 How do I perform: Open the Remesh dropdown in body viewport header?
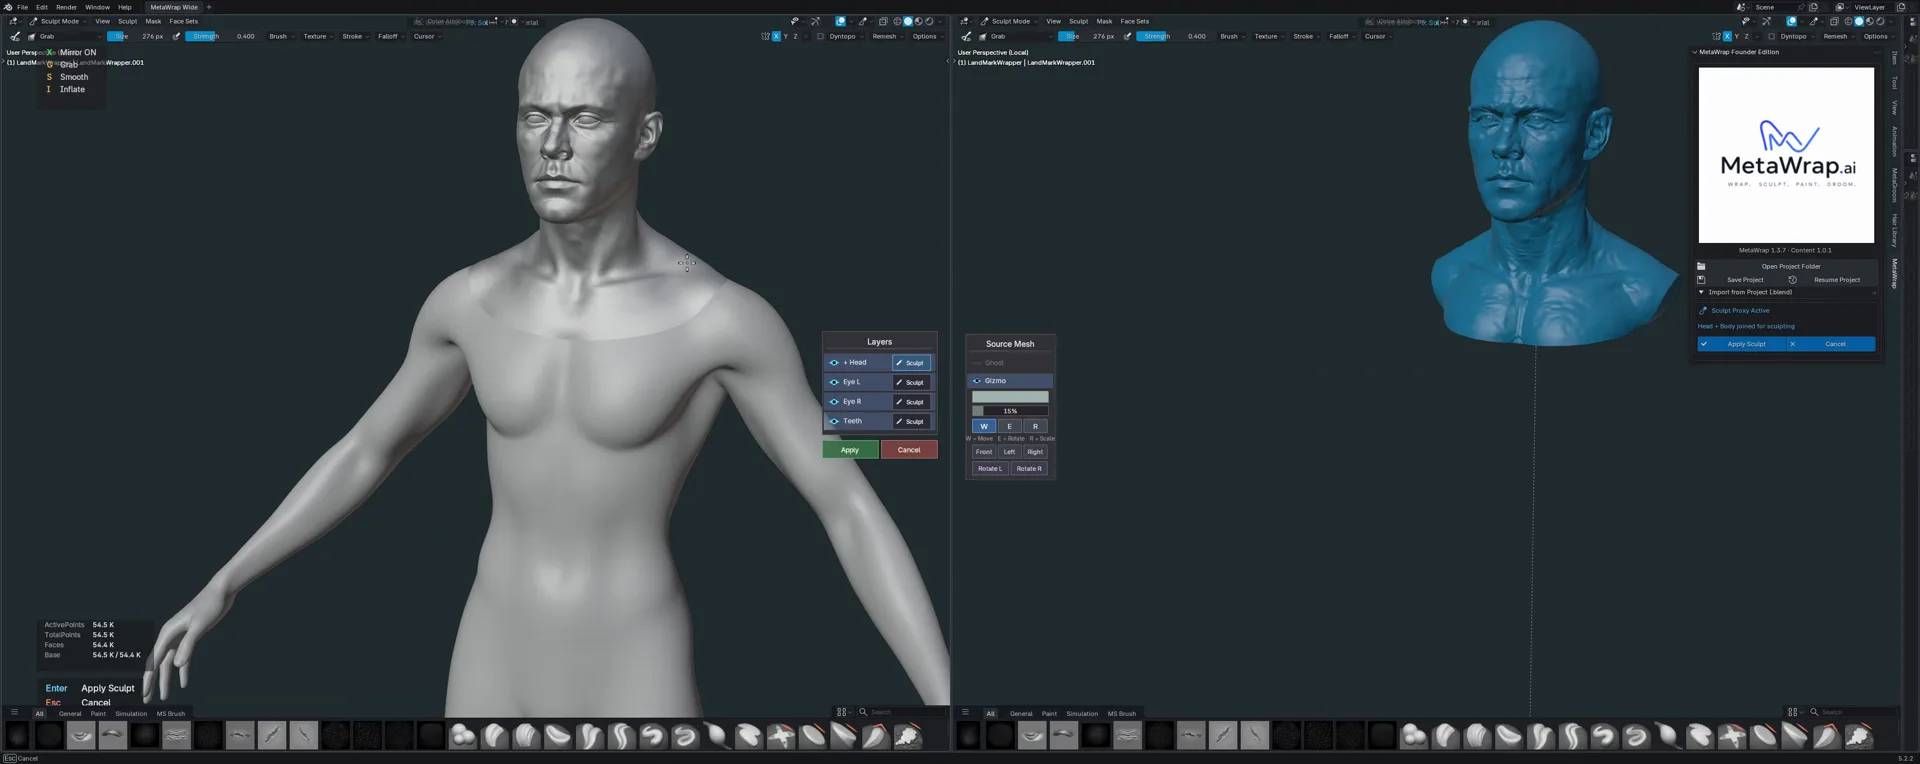[888, 36]
